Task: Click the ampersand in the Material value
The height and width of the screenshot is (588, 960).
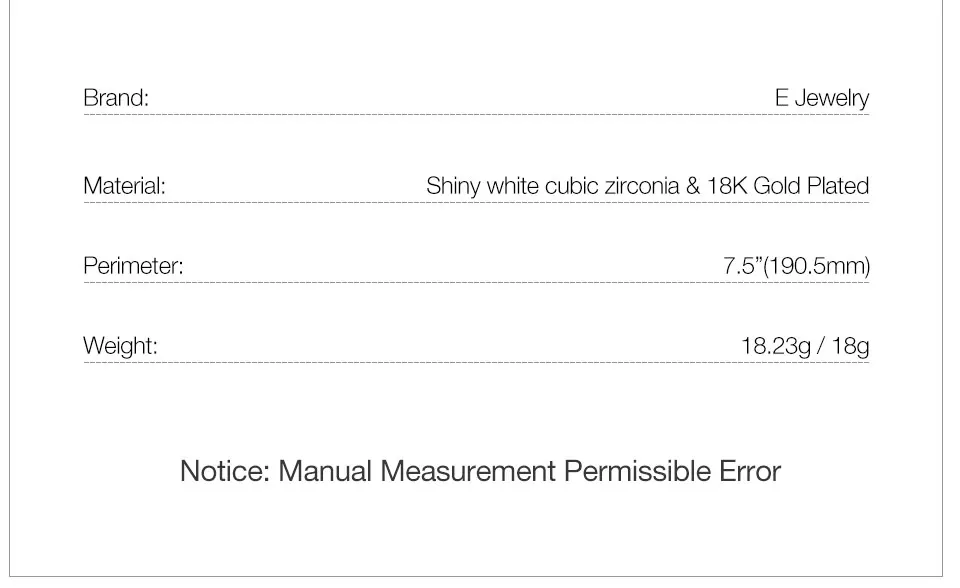Action: [x=692, y=186]
